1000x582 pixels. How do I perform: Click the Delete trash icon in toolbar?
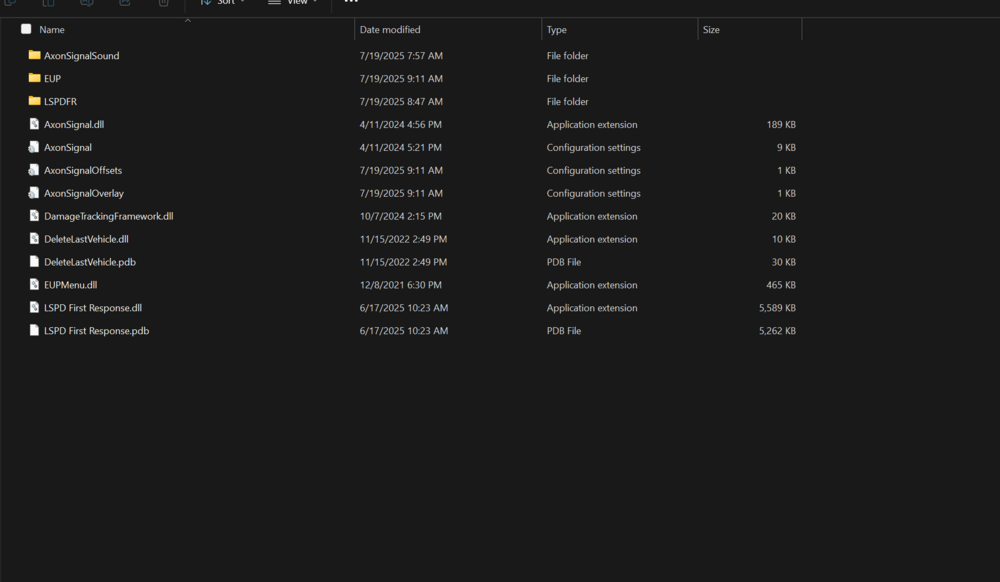tap(163, 3)
